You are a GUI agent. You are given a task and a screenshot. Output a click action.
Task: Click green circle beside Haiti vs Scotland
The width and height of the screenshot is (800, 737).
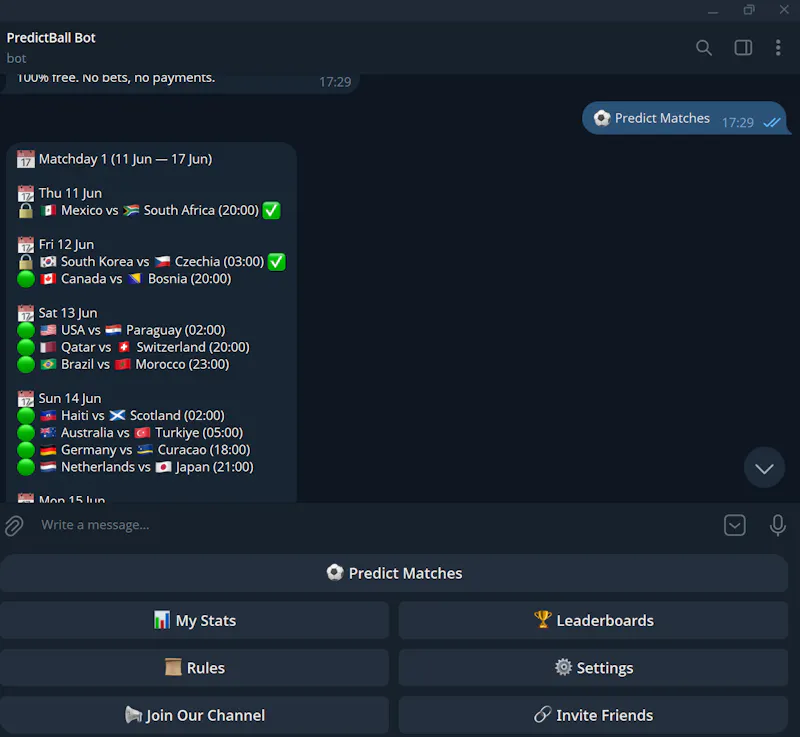pos(26,416)
